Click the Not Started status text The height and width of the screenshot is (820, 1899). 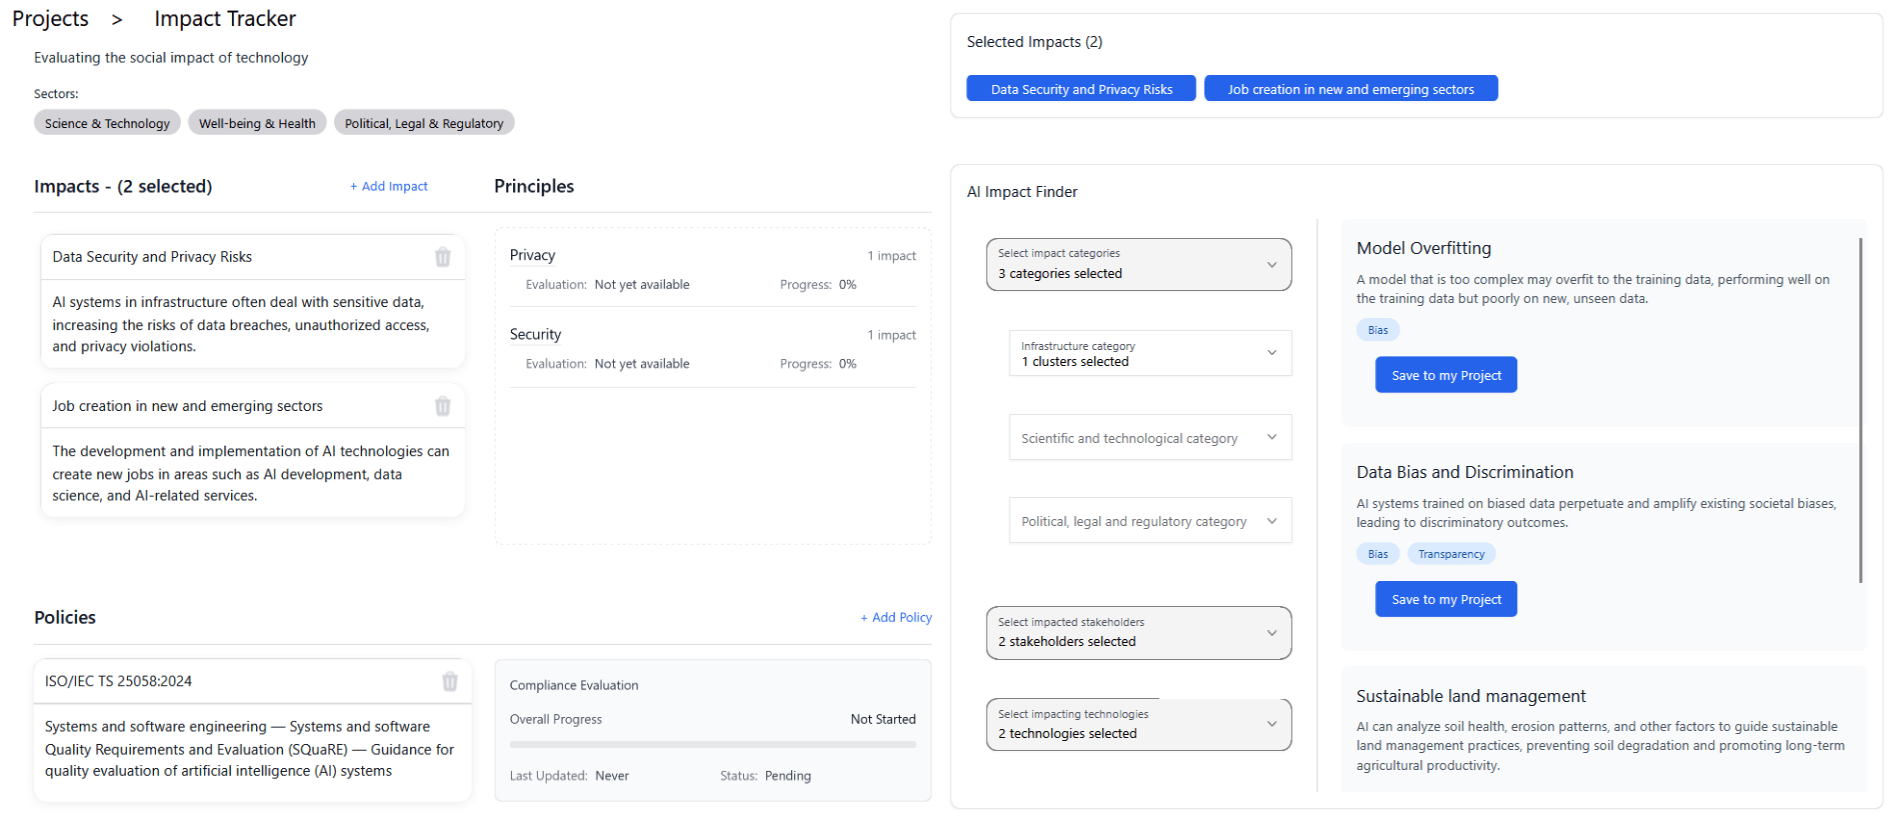[883, 719]
